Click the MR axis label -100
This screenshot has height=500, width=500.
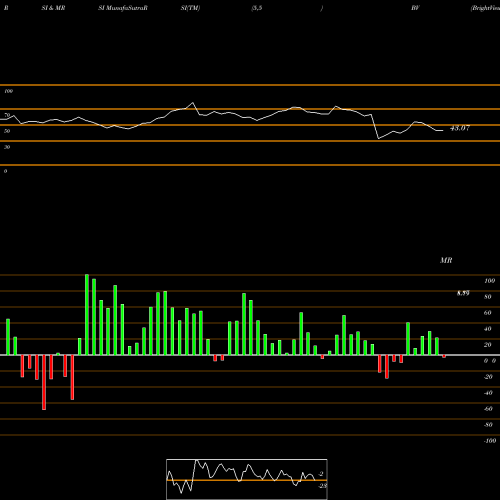click(490, 441)
